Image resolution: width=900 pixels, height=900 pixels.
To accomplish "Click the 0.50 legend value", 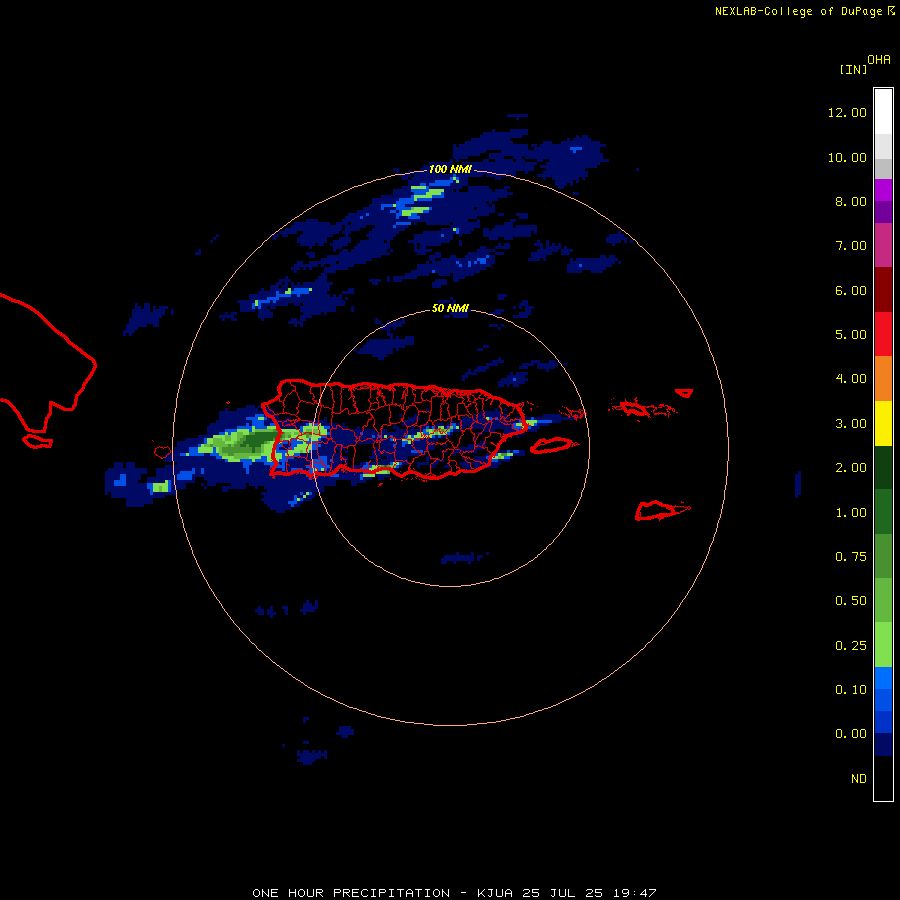I will point(851,601).
